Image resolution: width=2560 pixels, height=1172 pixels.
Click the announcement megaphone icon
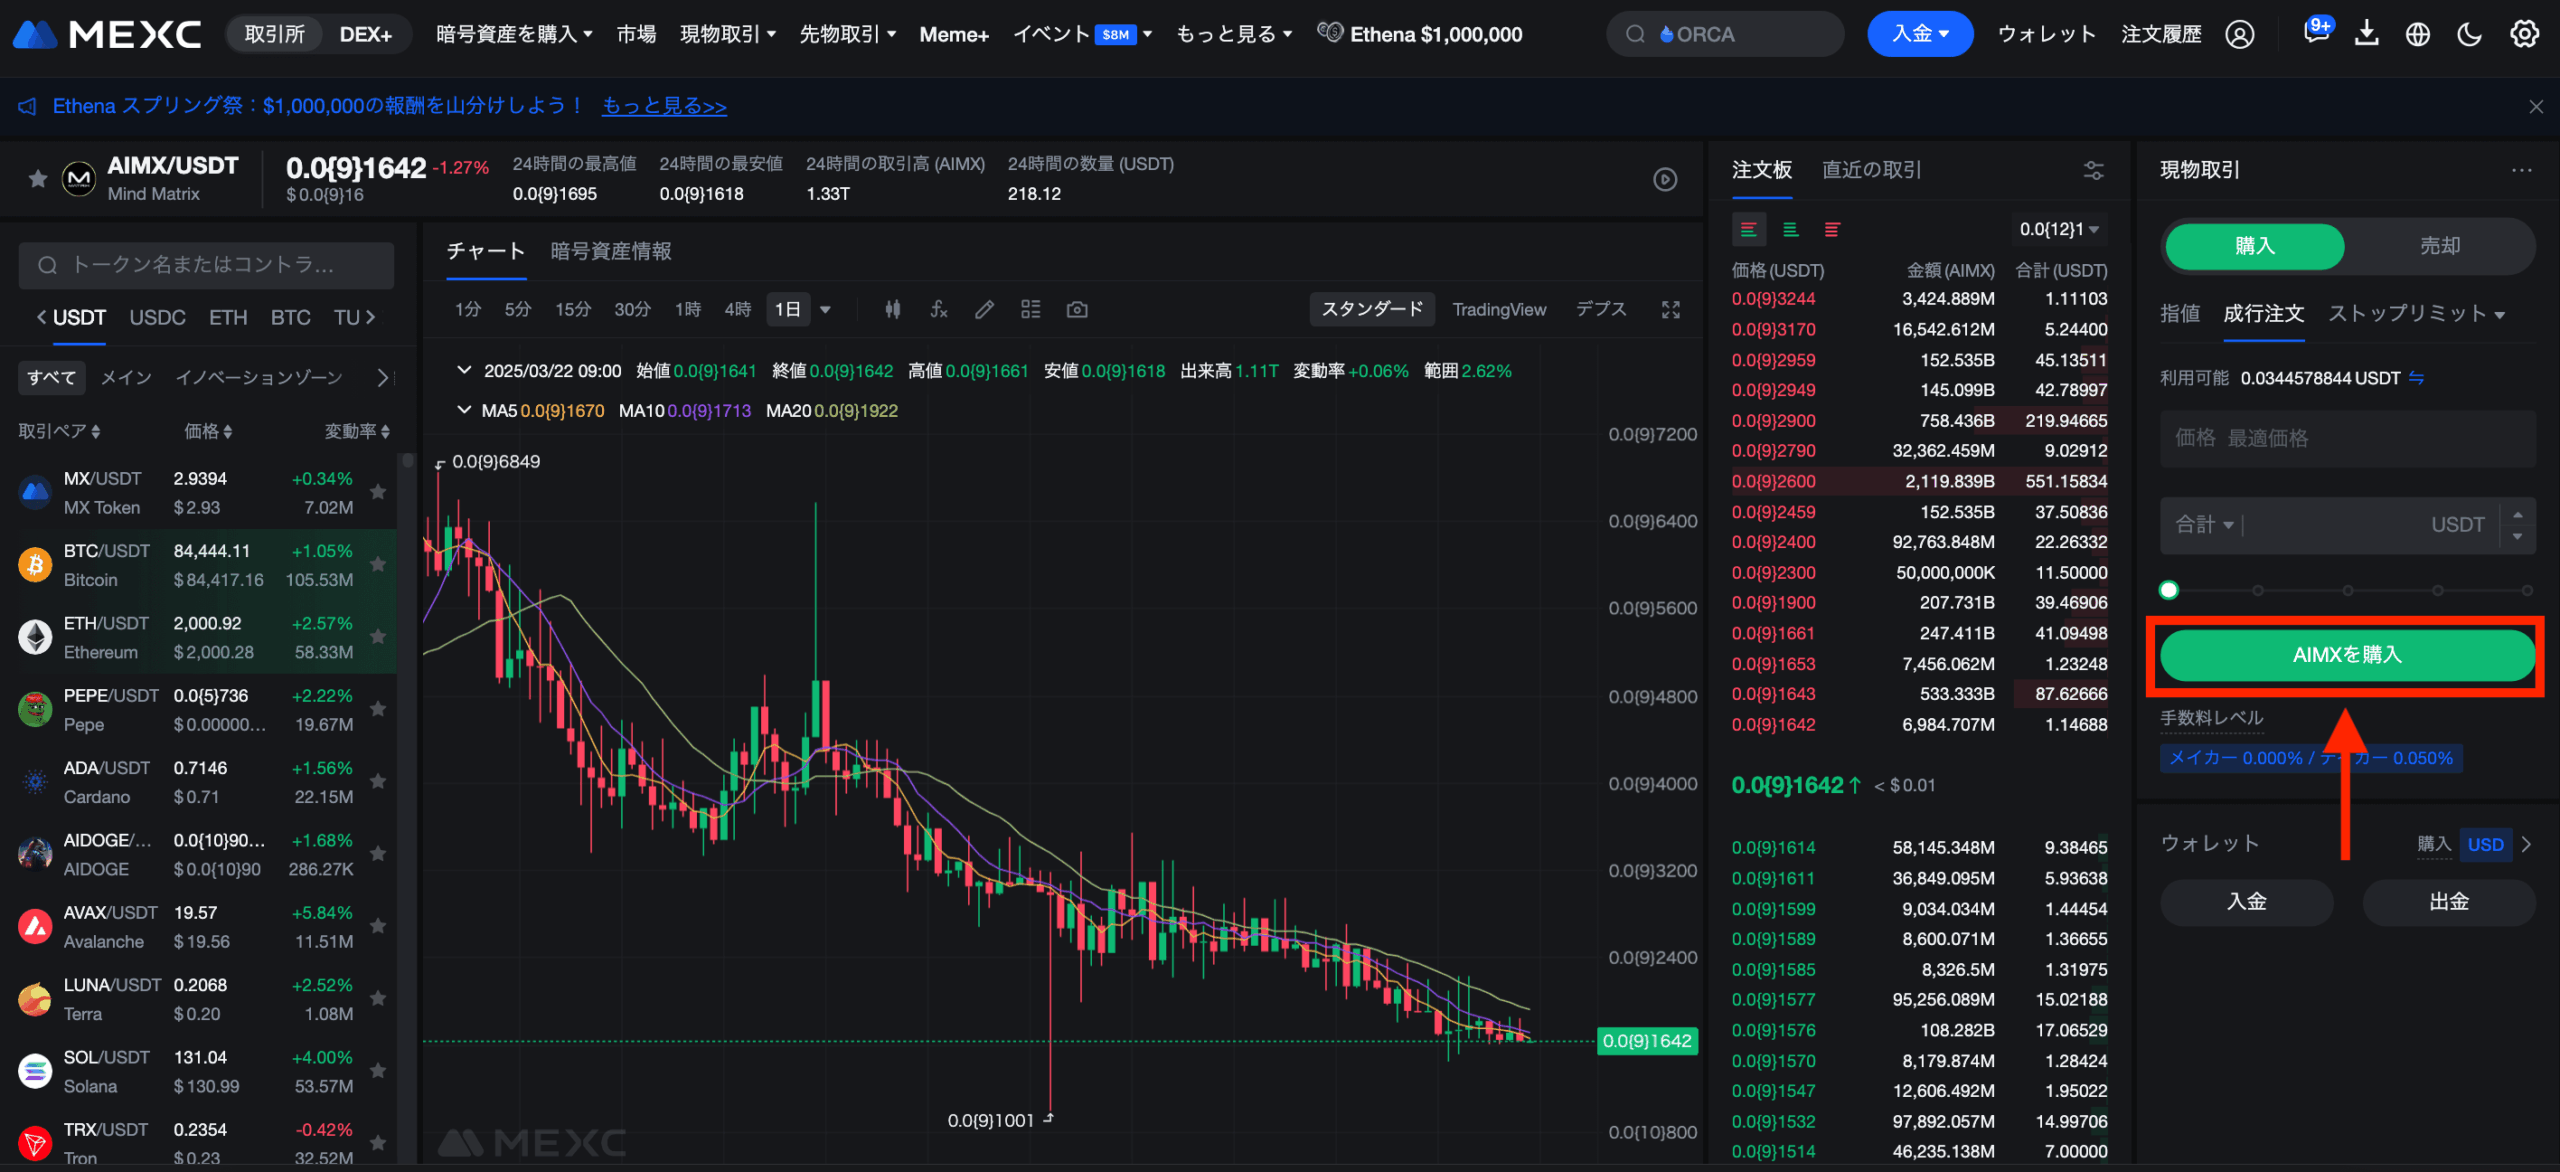tap(27, 106)
